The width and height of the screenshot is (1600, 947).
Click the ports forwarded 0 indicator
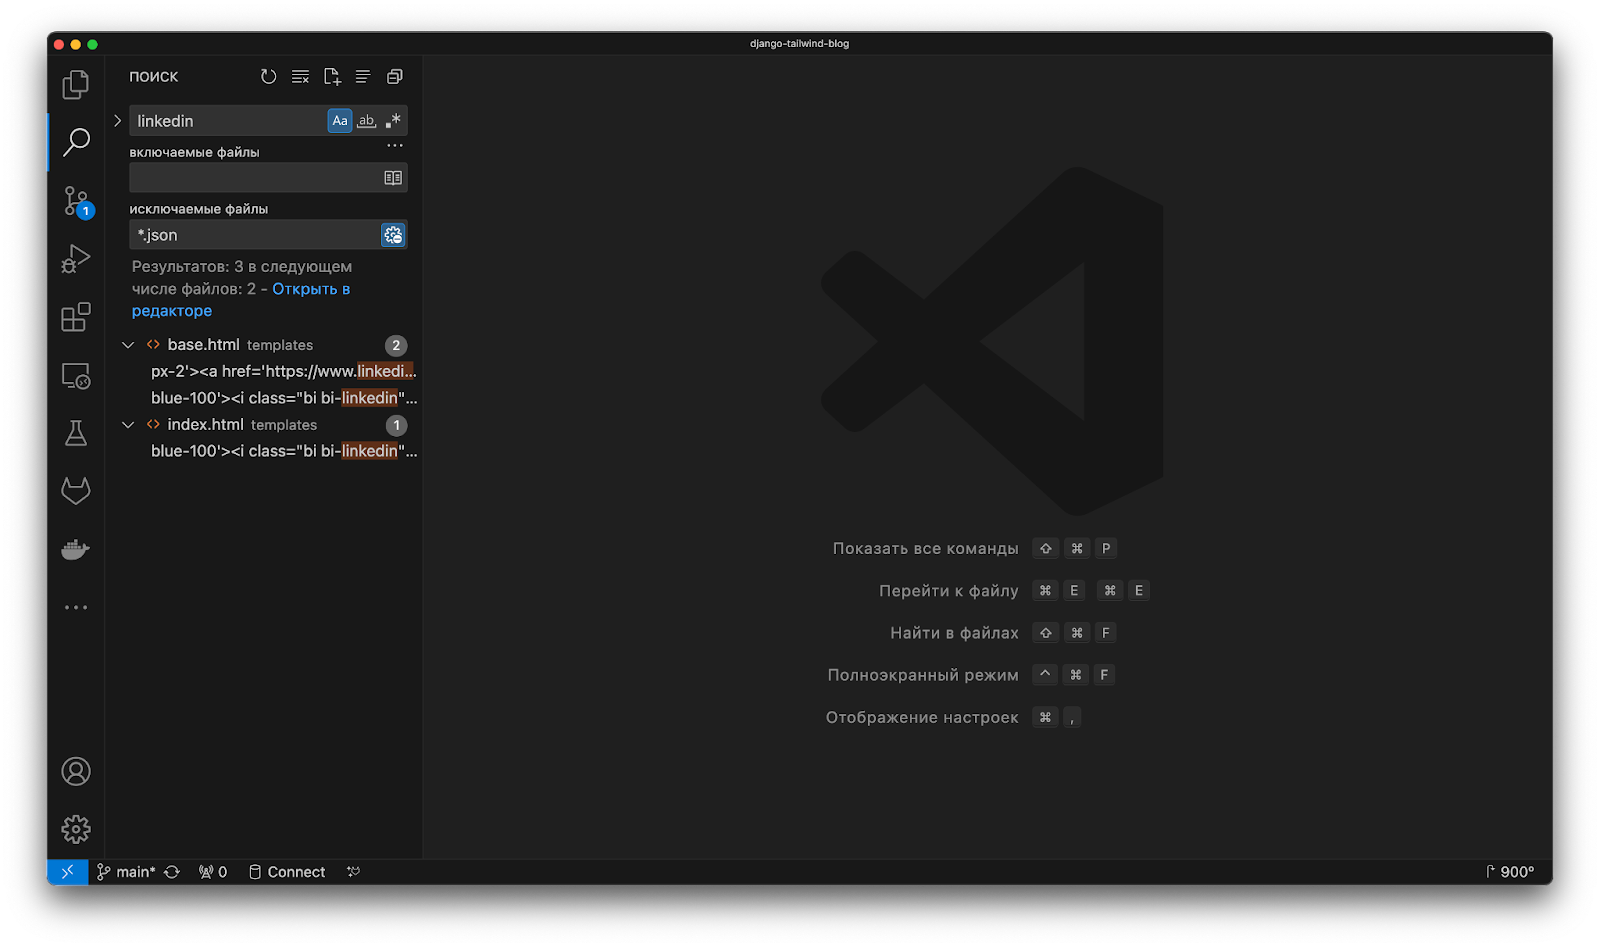click(x=213, y=872)
